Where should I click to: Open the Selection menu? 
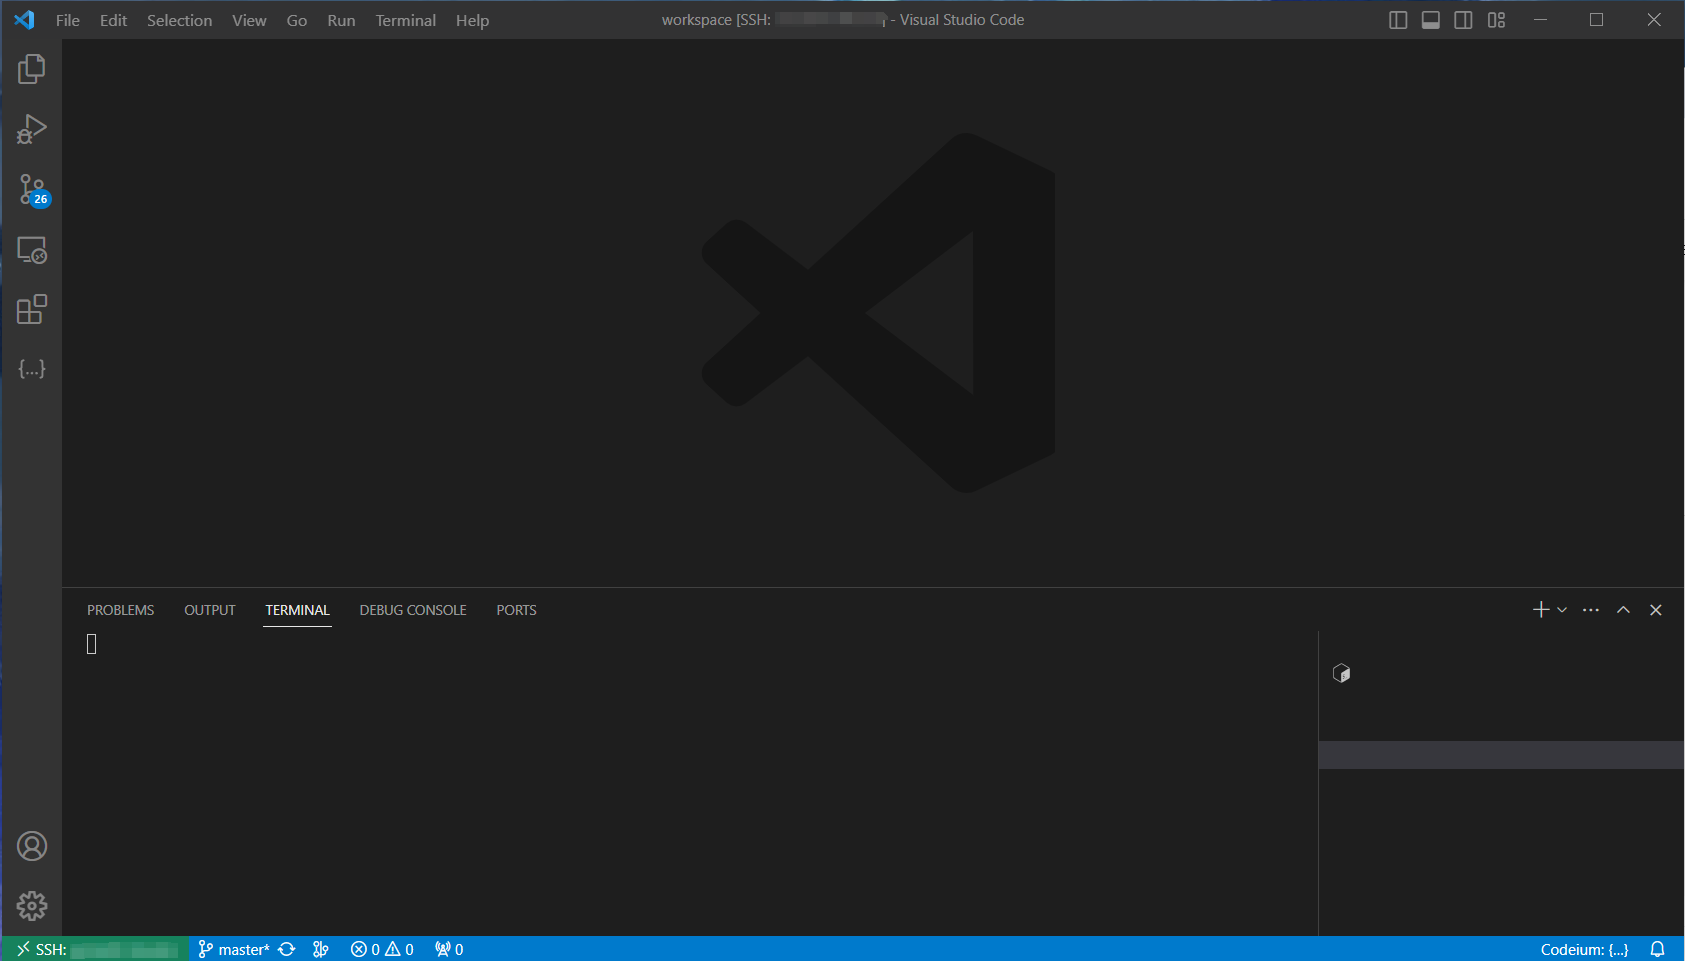179,20
